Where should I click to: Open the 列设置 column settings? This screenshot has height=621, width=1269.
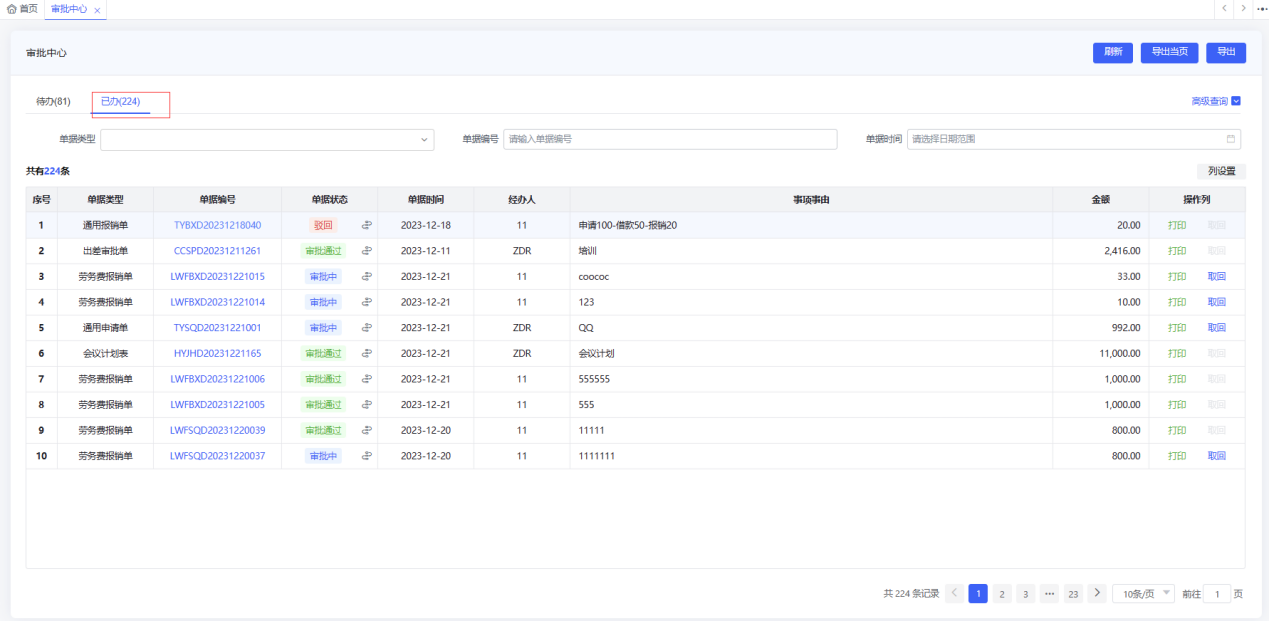[1221, 171]
